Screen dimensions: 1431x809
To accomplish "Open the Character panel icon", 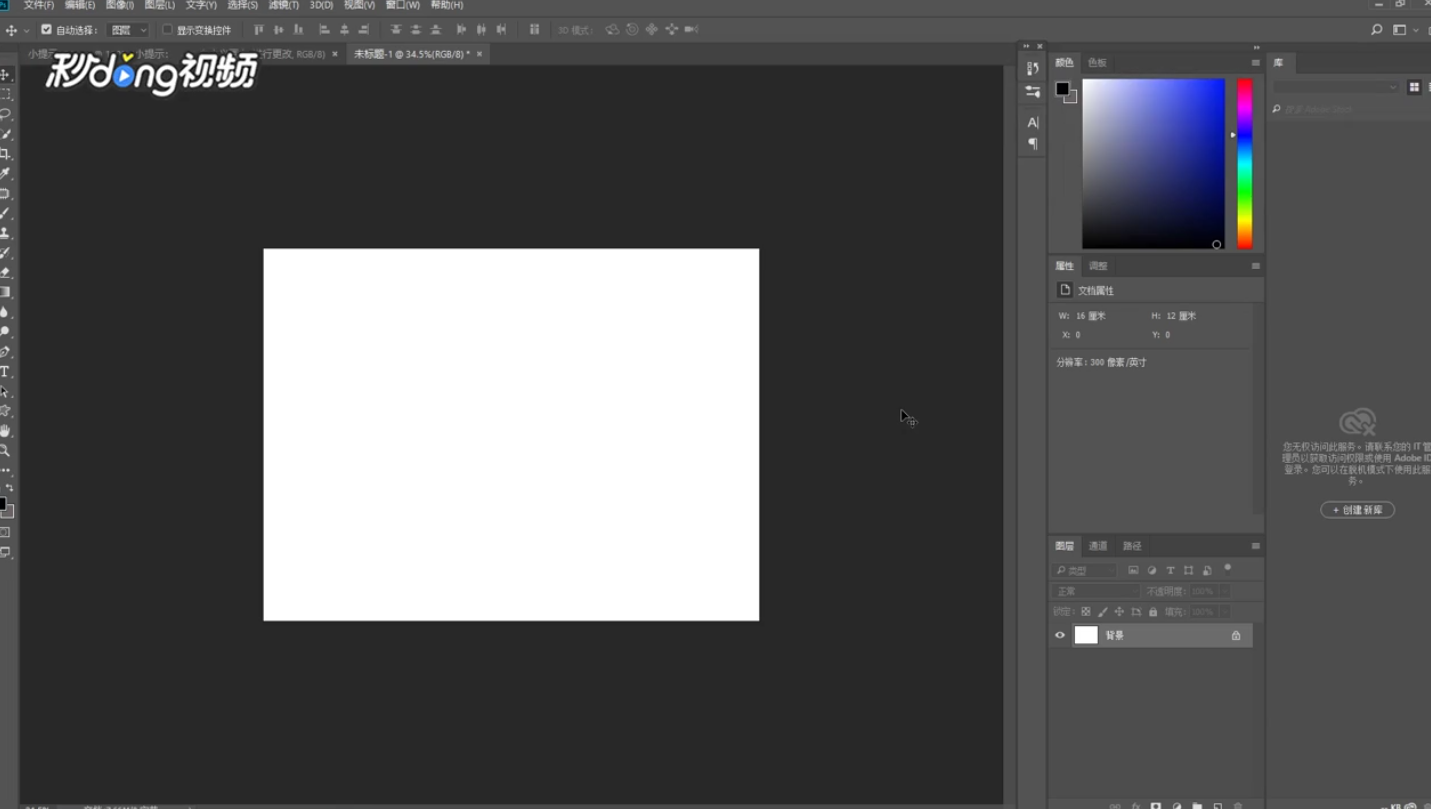I will click(x=1033, y=122).
